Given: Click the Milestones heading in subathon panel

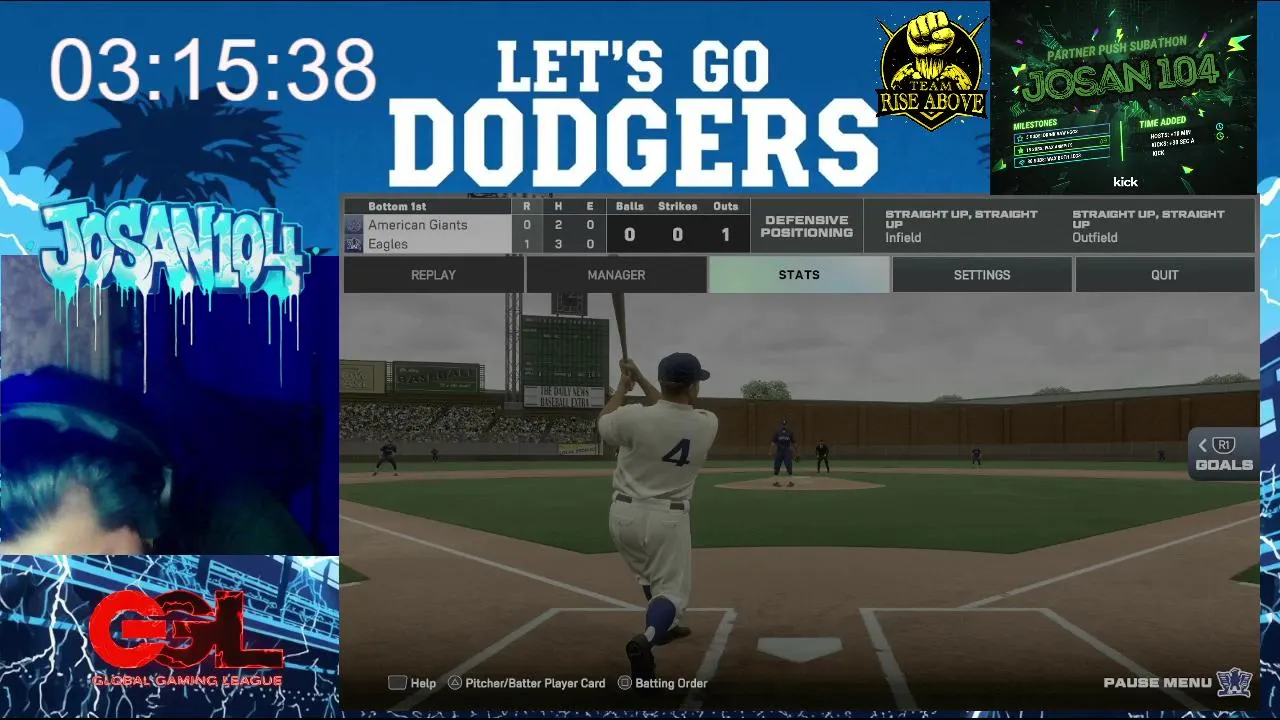Looking at the screenshot, I should (x=1035, y=124).
